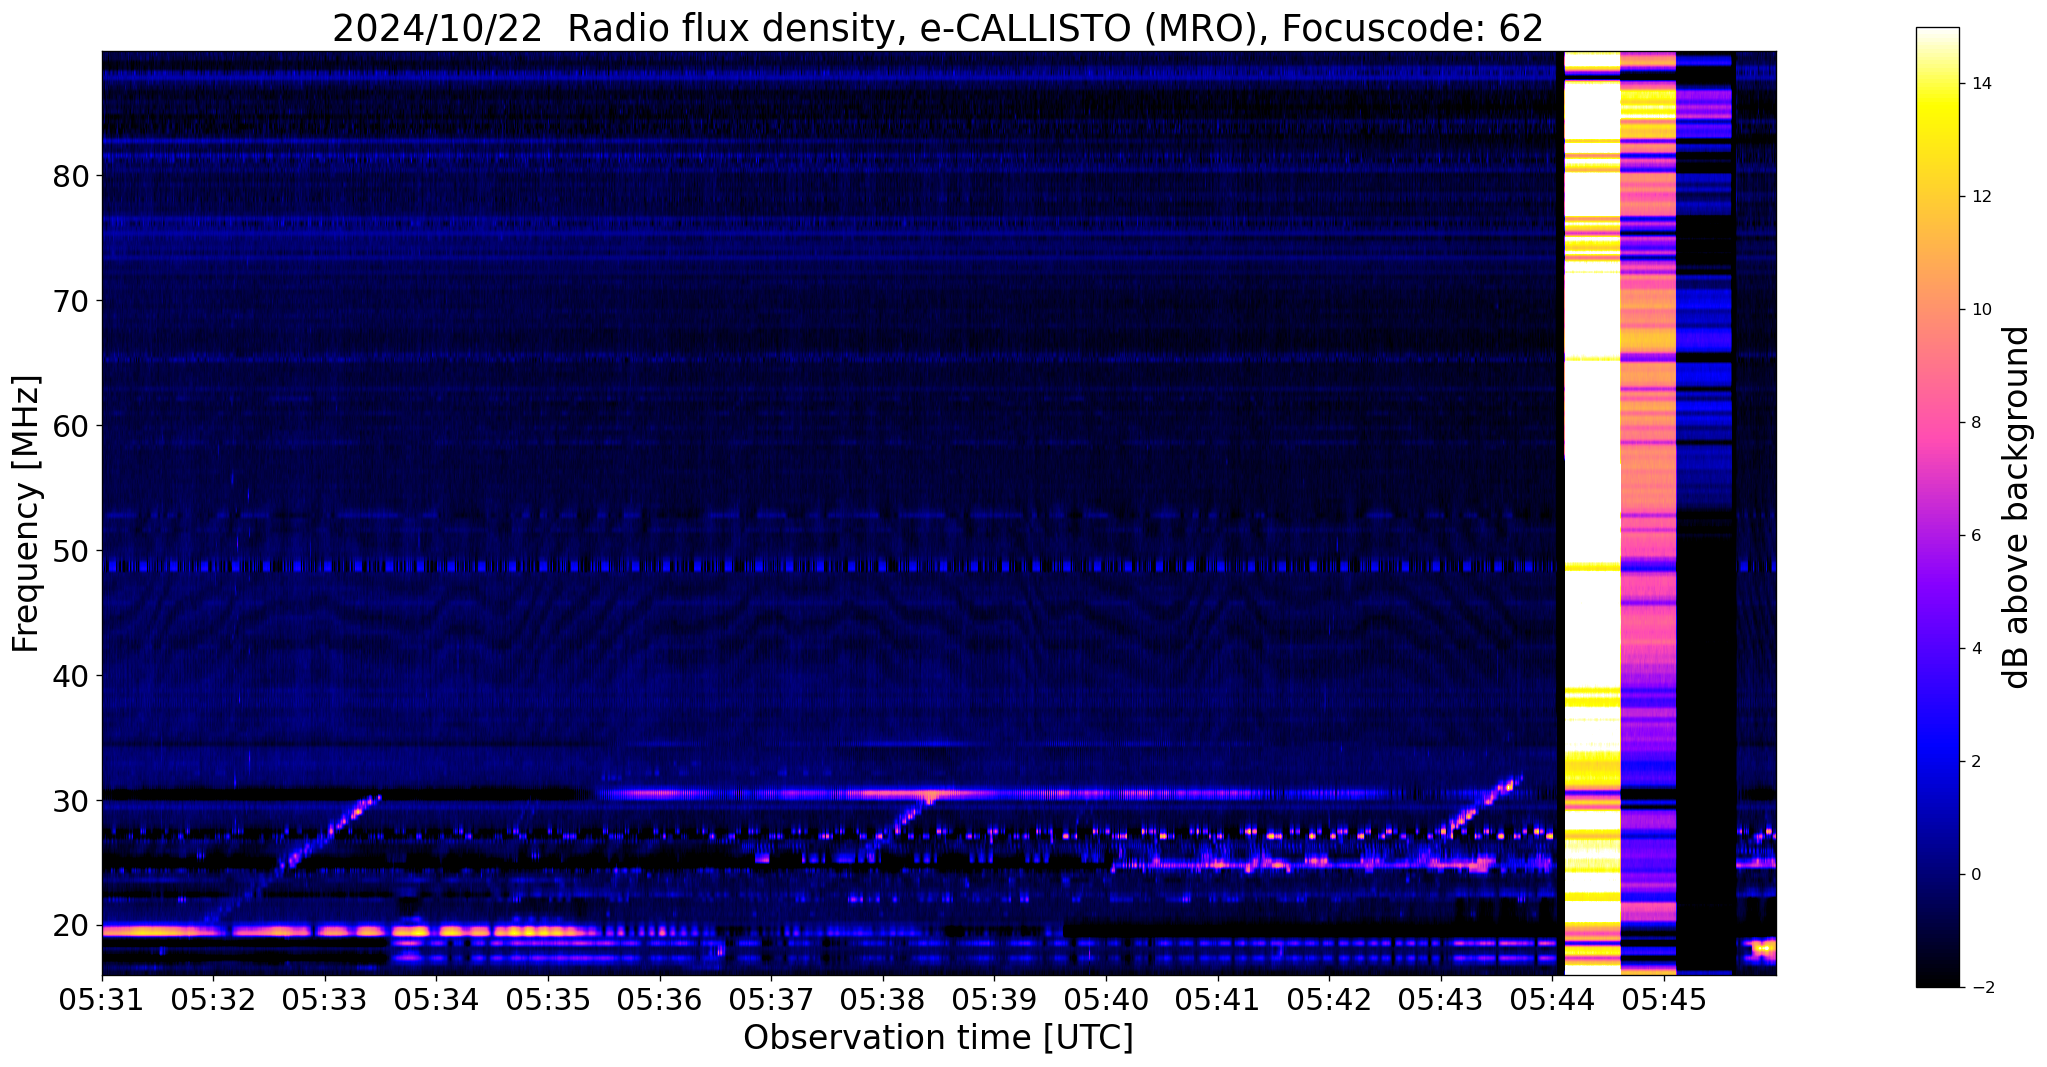Click the colorbar tick value 2
This screenshot has width=2047, height=1067.
[1977, 761]
